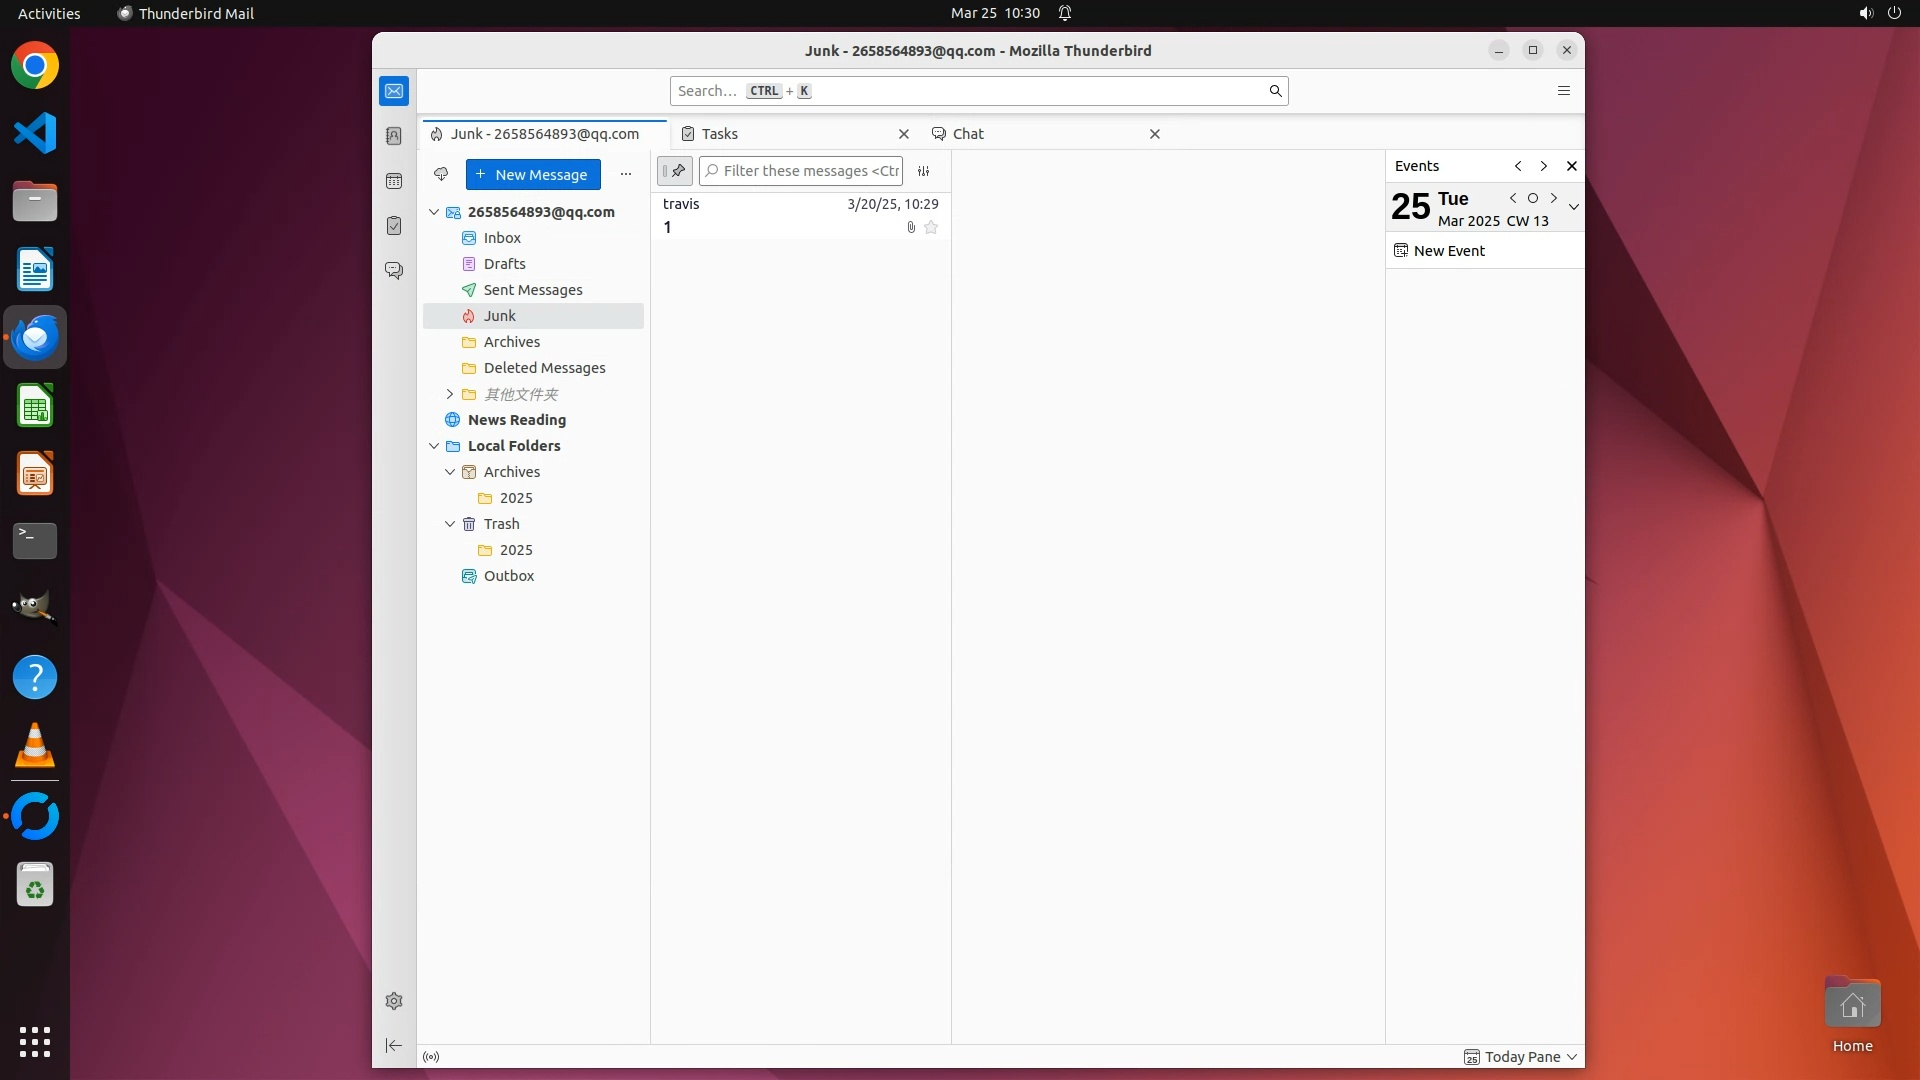Open Chat space icon in sidebar
This screenshot has height=1080, width=1920.
tap(394, 271)
